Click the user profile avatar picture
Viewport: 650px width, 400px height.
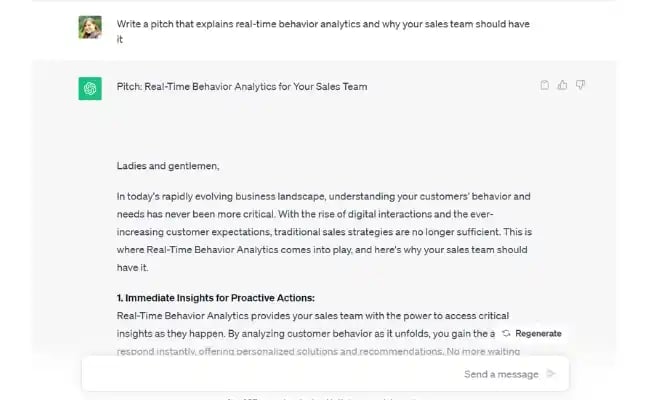(x=90, y=27)
